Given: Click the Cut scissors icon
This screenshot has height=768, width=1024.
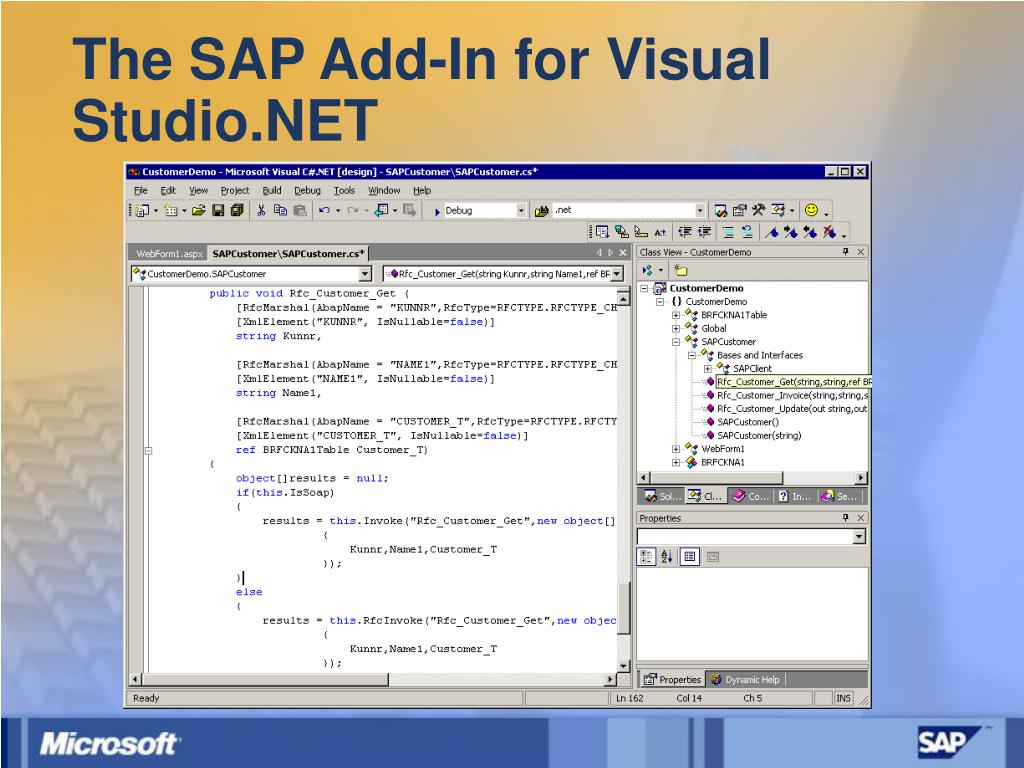Looking at the screenshot, I should pyautogui.click(x=261, y=211).
